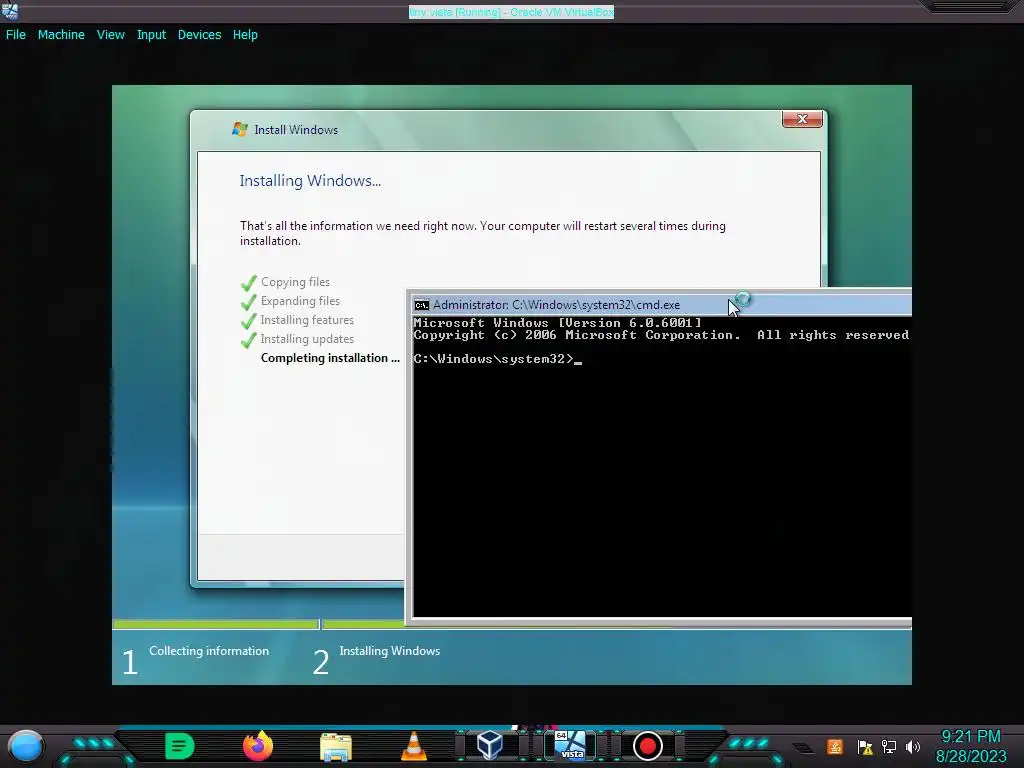Click the 'Collecting information' stage label

point(208,650)
